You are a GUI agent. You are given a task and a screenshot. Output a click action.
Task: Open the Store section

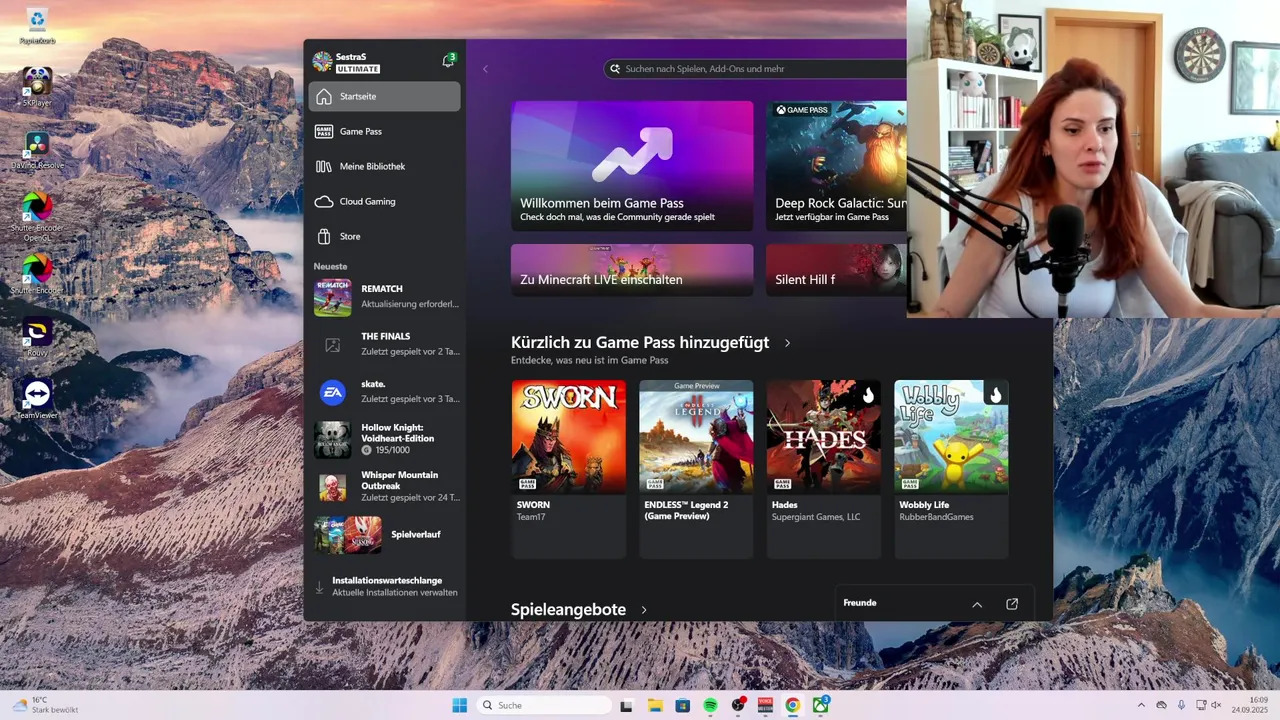(x=385, y=236)
